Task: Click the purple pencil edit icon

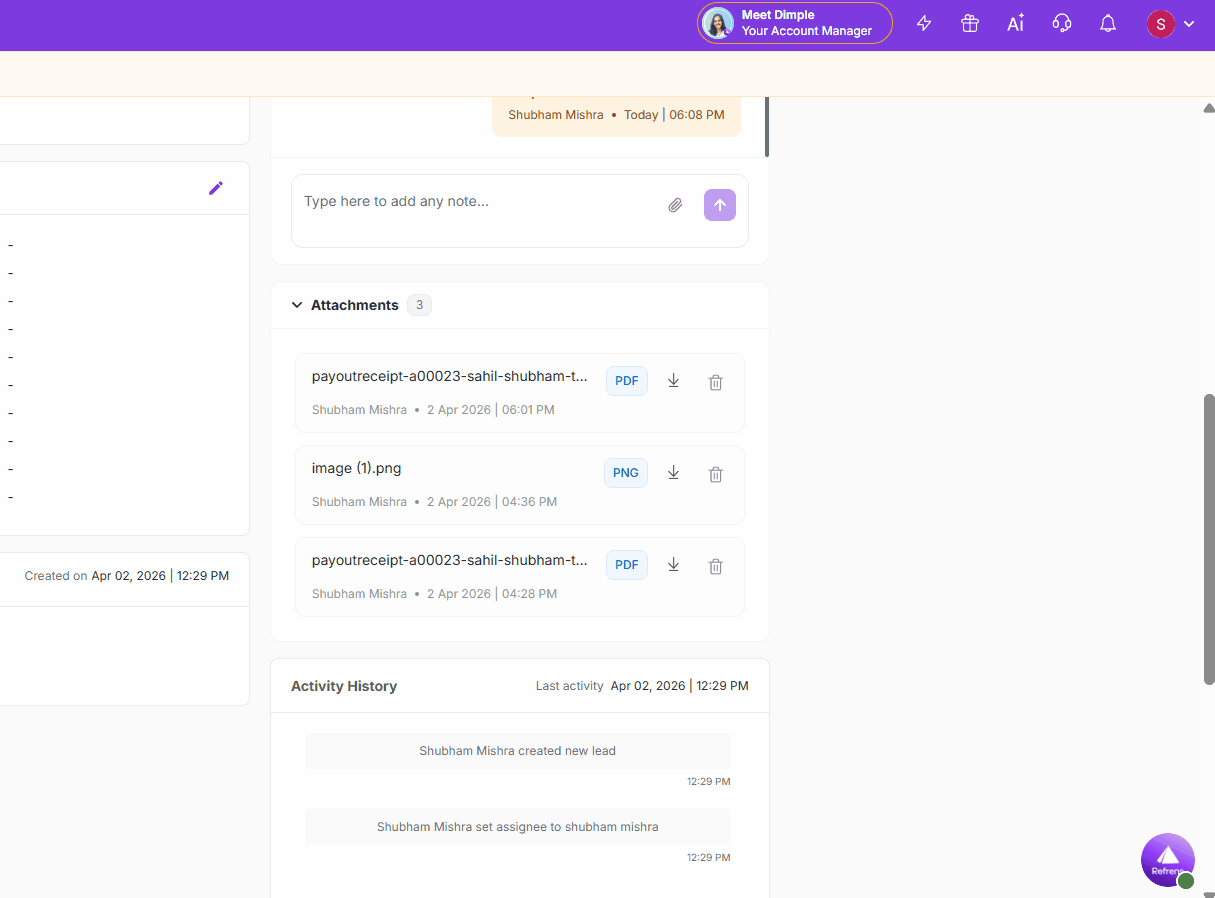Action: coord(216,188)
